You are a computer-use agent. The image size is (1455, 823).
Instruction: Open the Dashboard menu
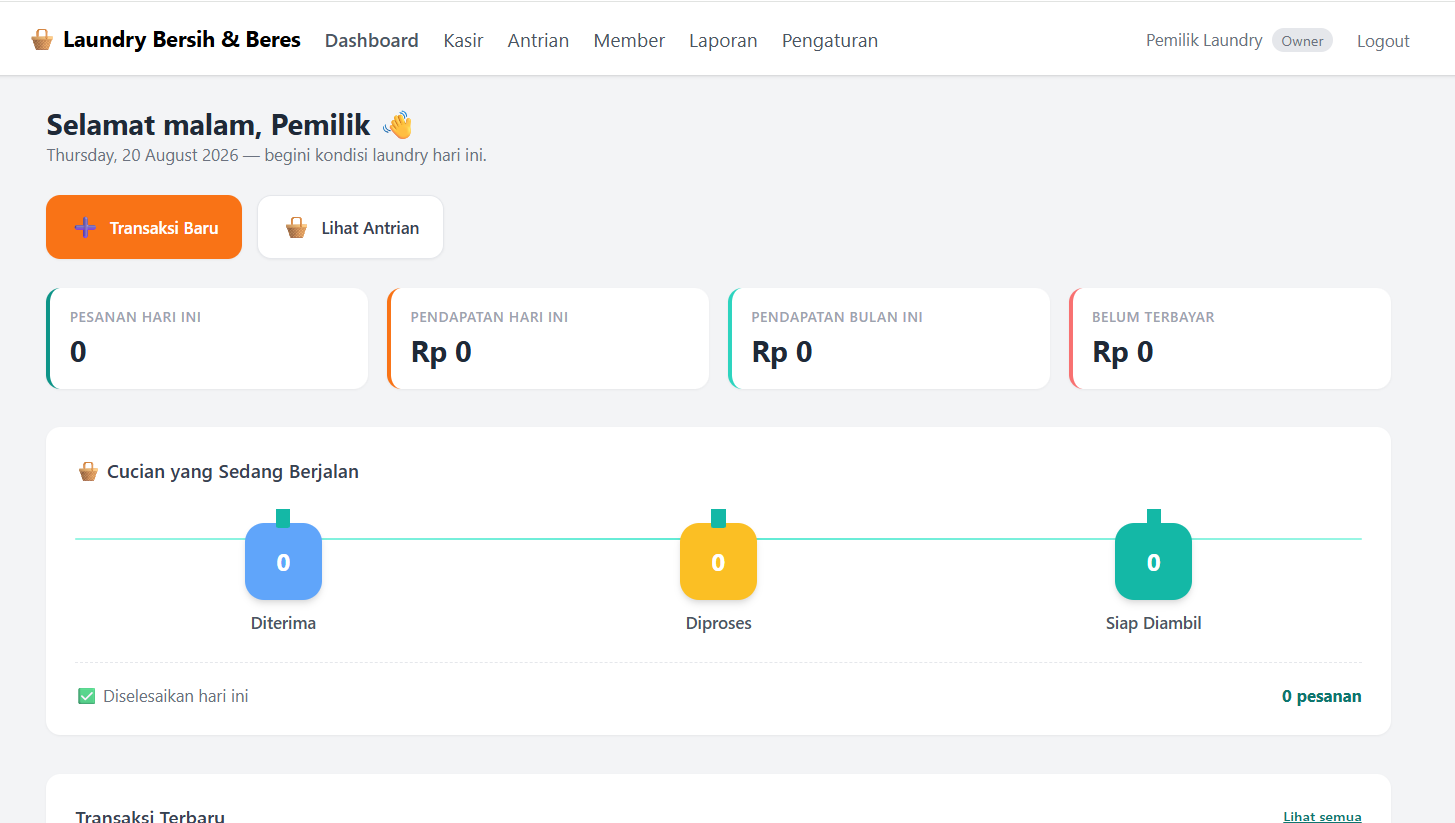point(372,41)
